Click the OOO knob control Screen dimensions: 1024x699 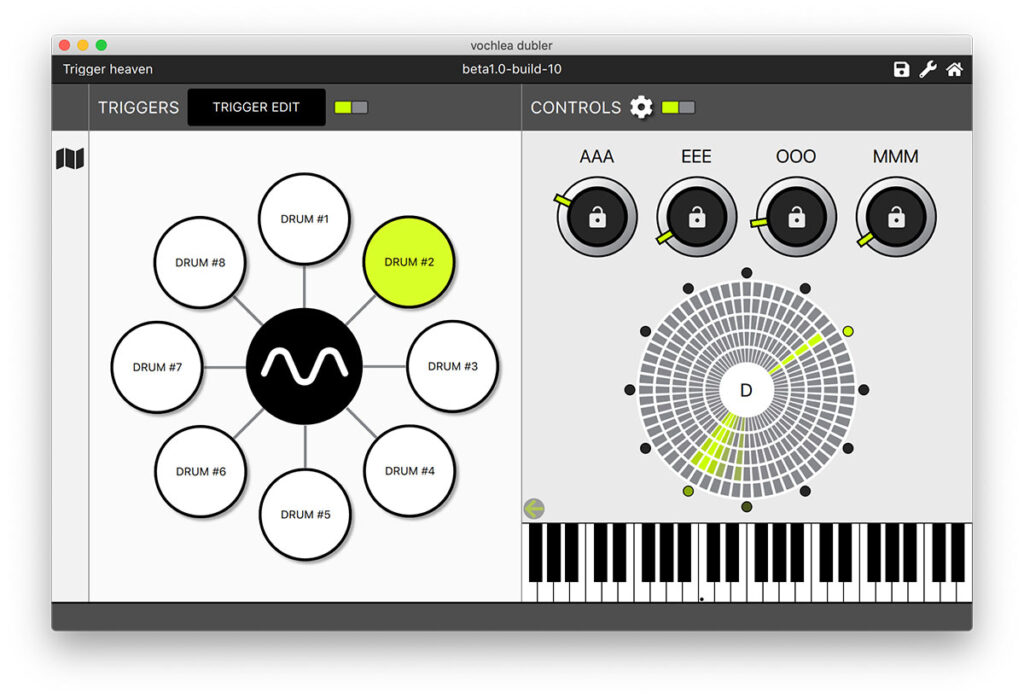pos(796,217)
